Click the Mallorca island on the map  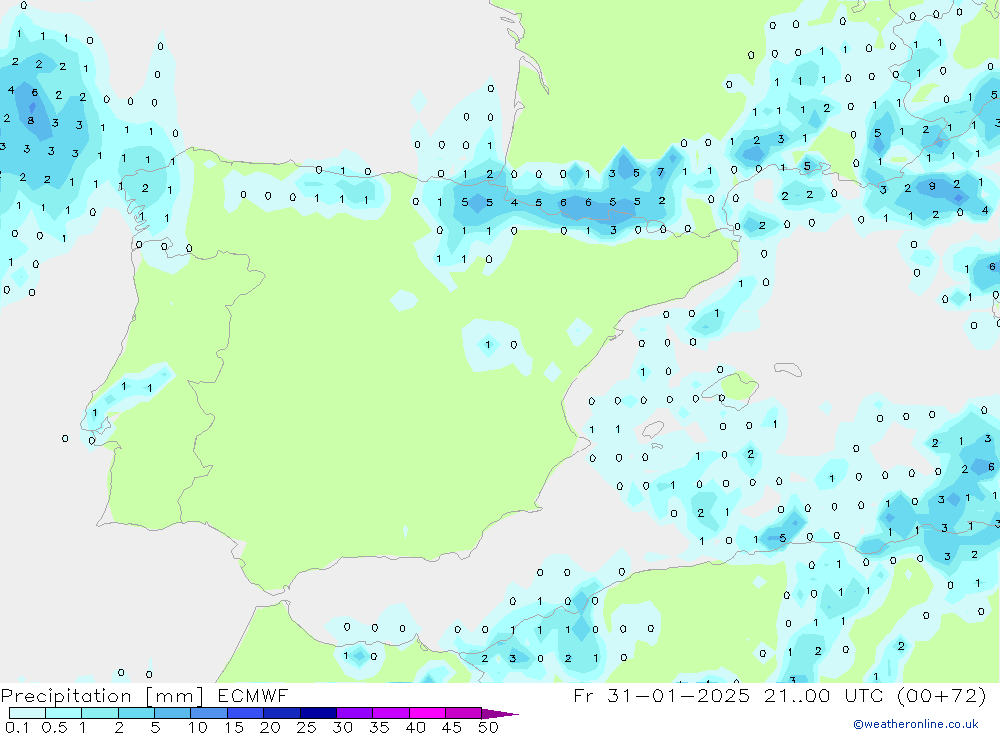tap(739, 386)
